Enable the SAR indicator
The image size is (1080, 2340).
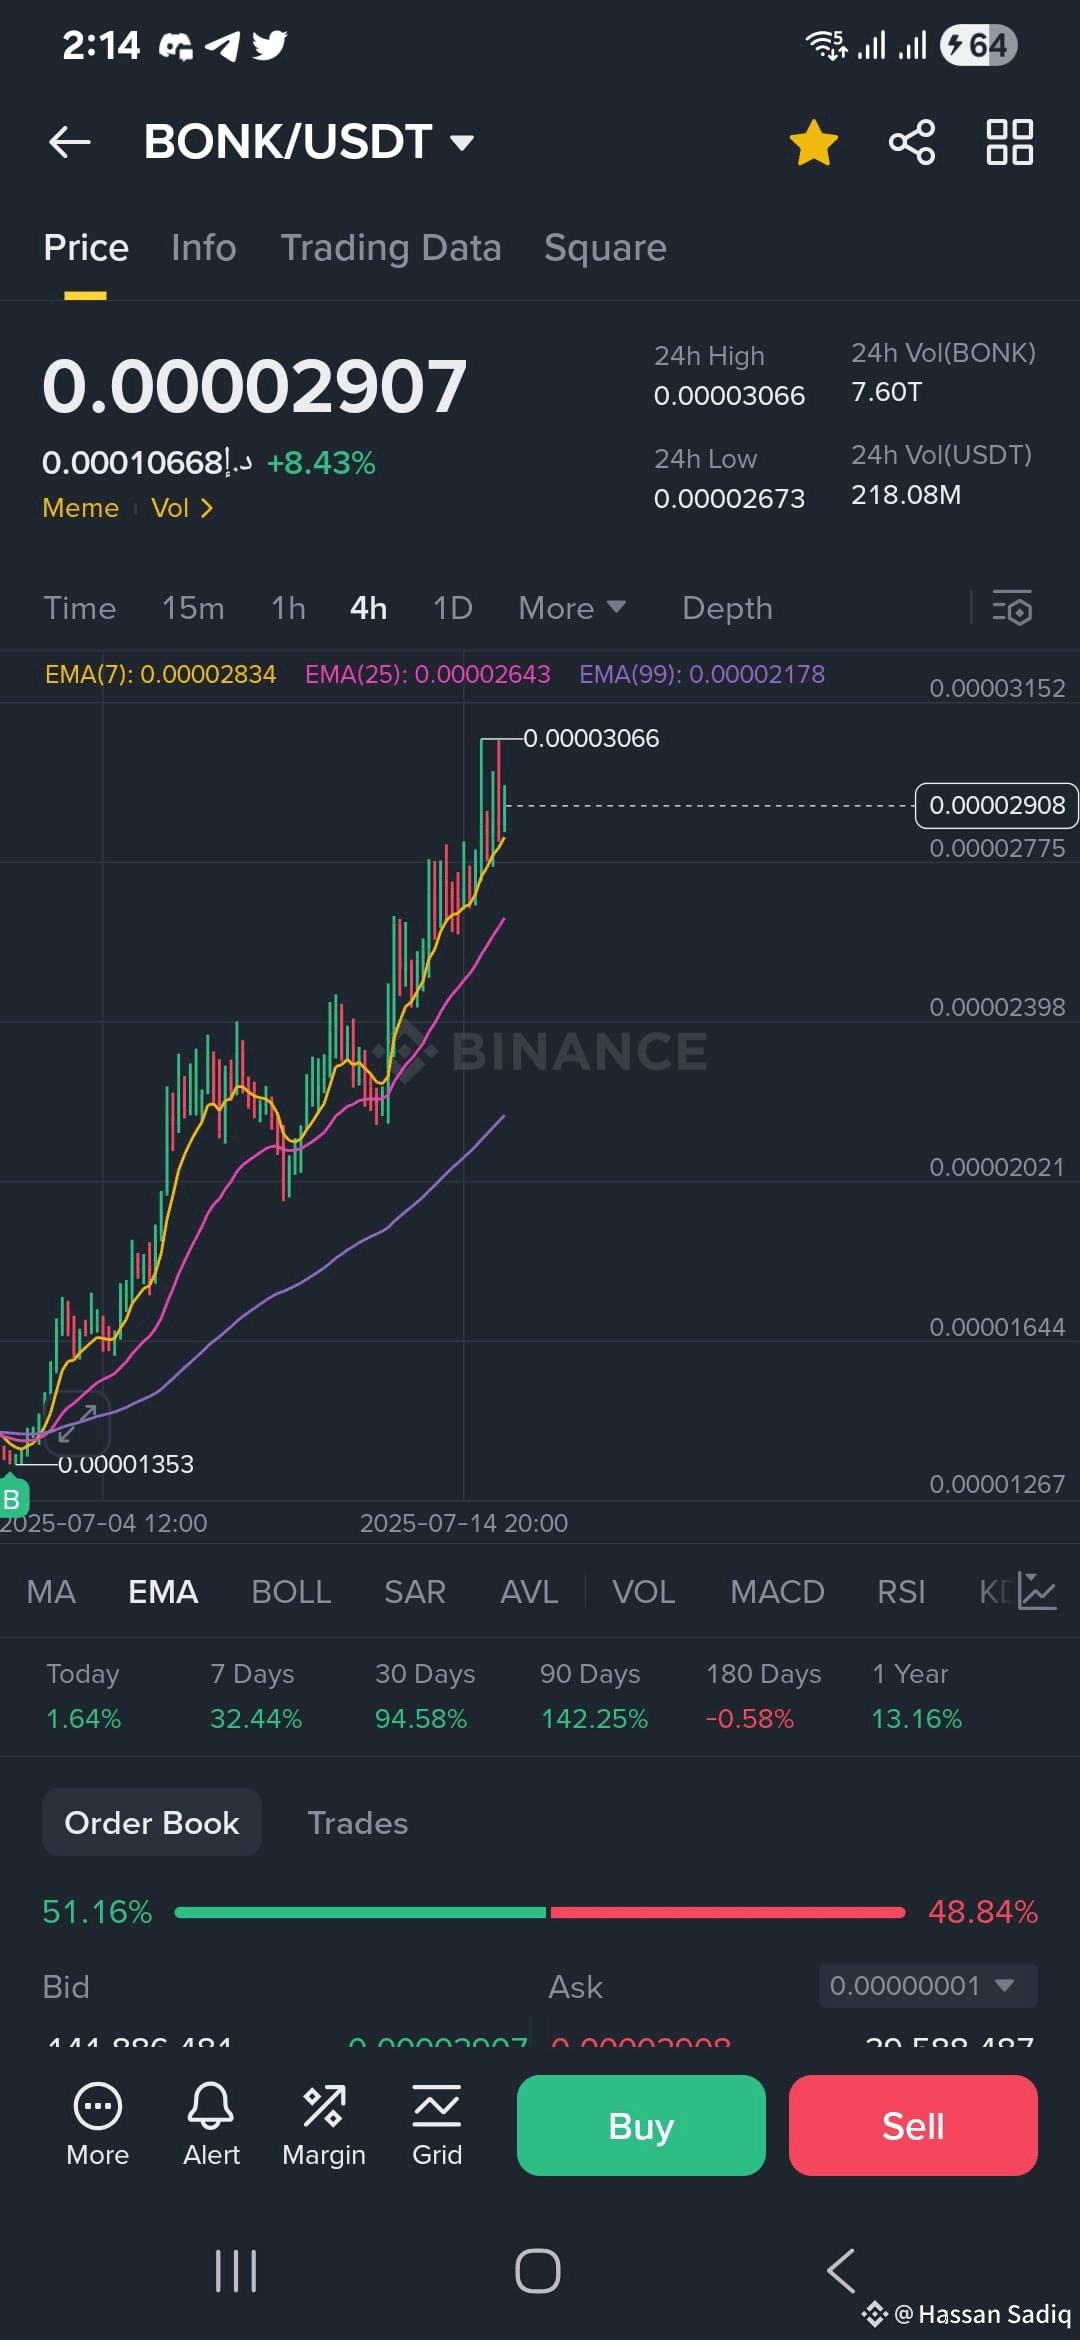coord(415,1592)
